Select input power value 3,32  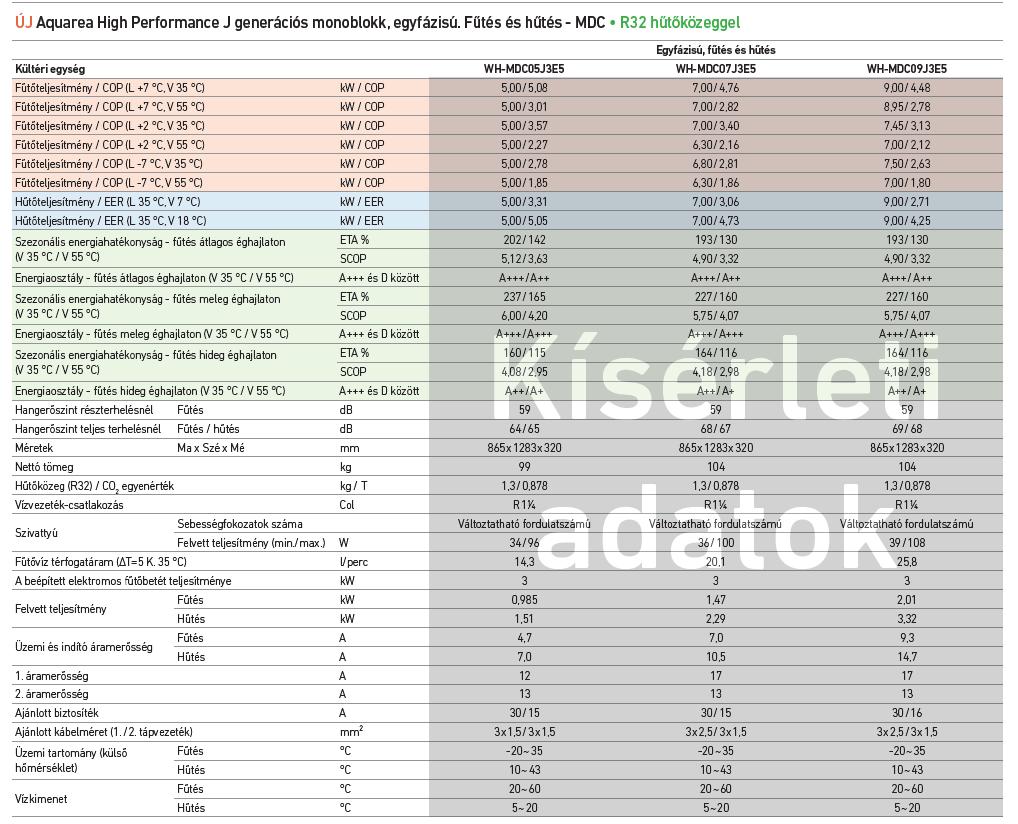click(907, 619)
